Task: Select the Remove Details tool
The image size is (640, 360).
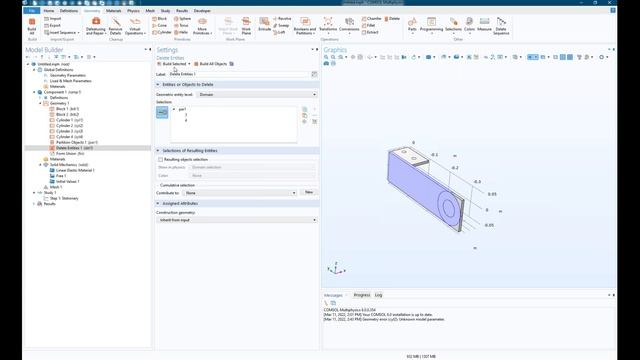Action: click(x=116, y=26)
